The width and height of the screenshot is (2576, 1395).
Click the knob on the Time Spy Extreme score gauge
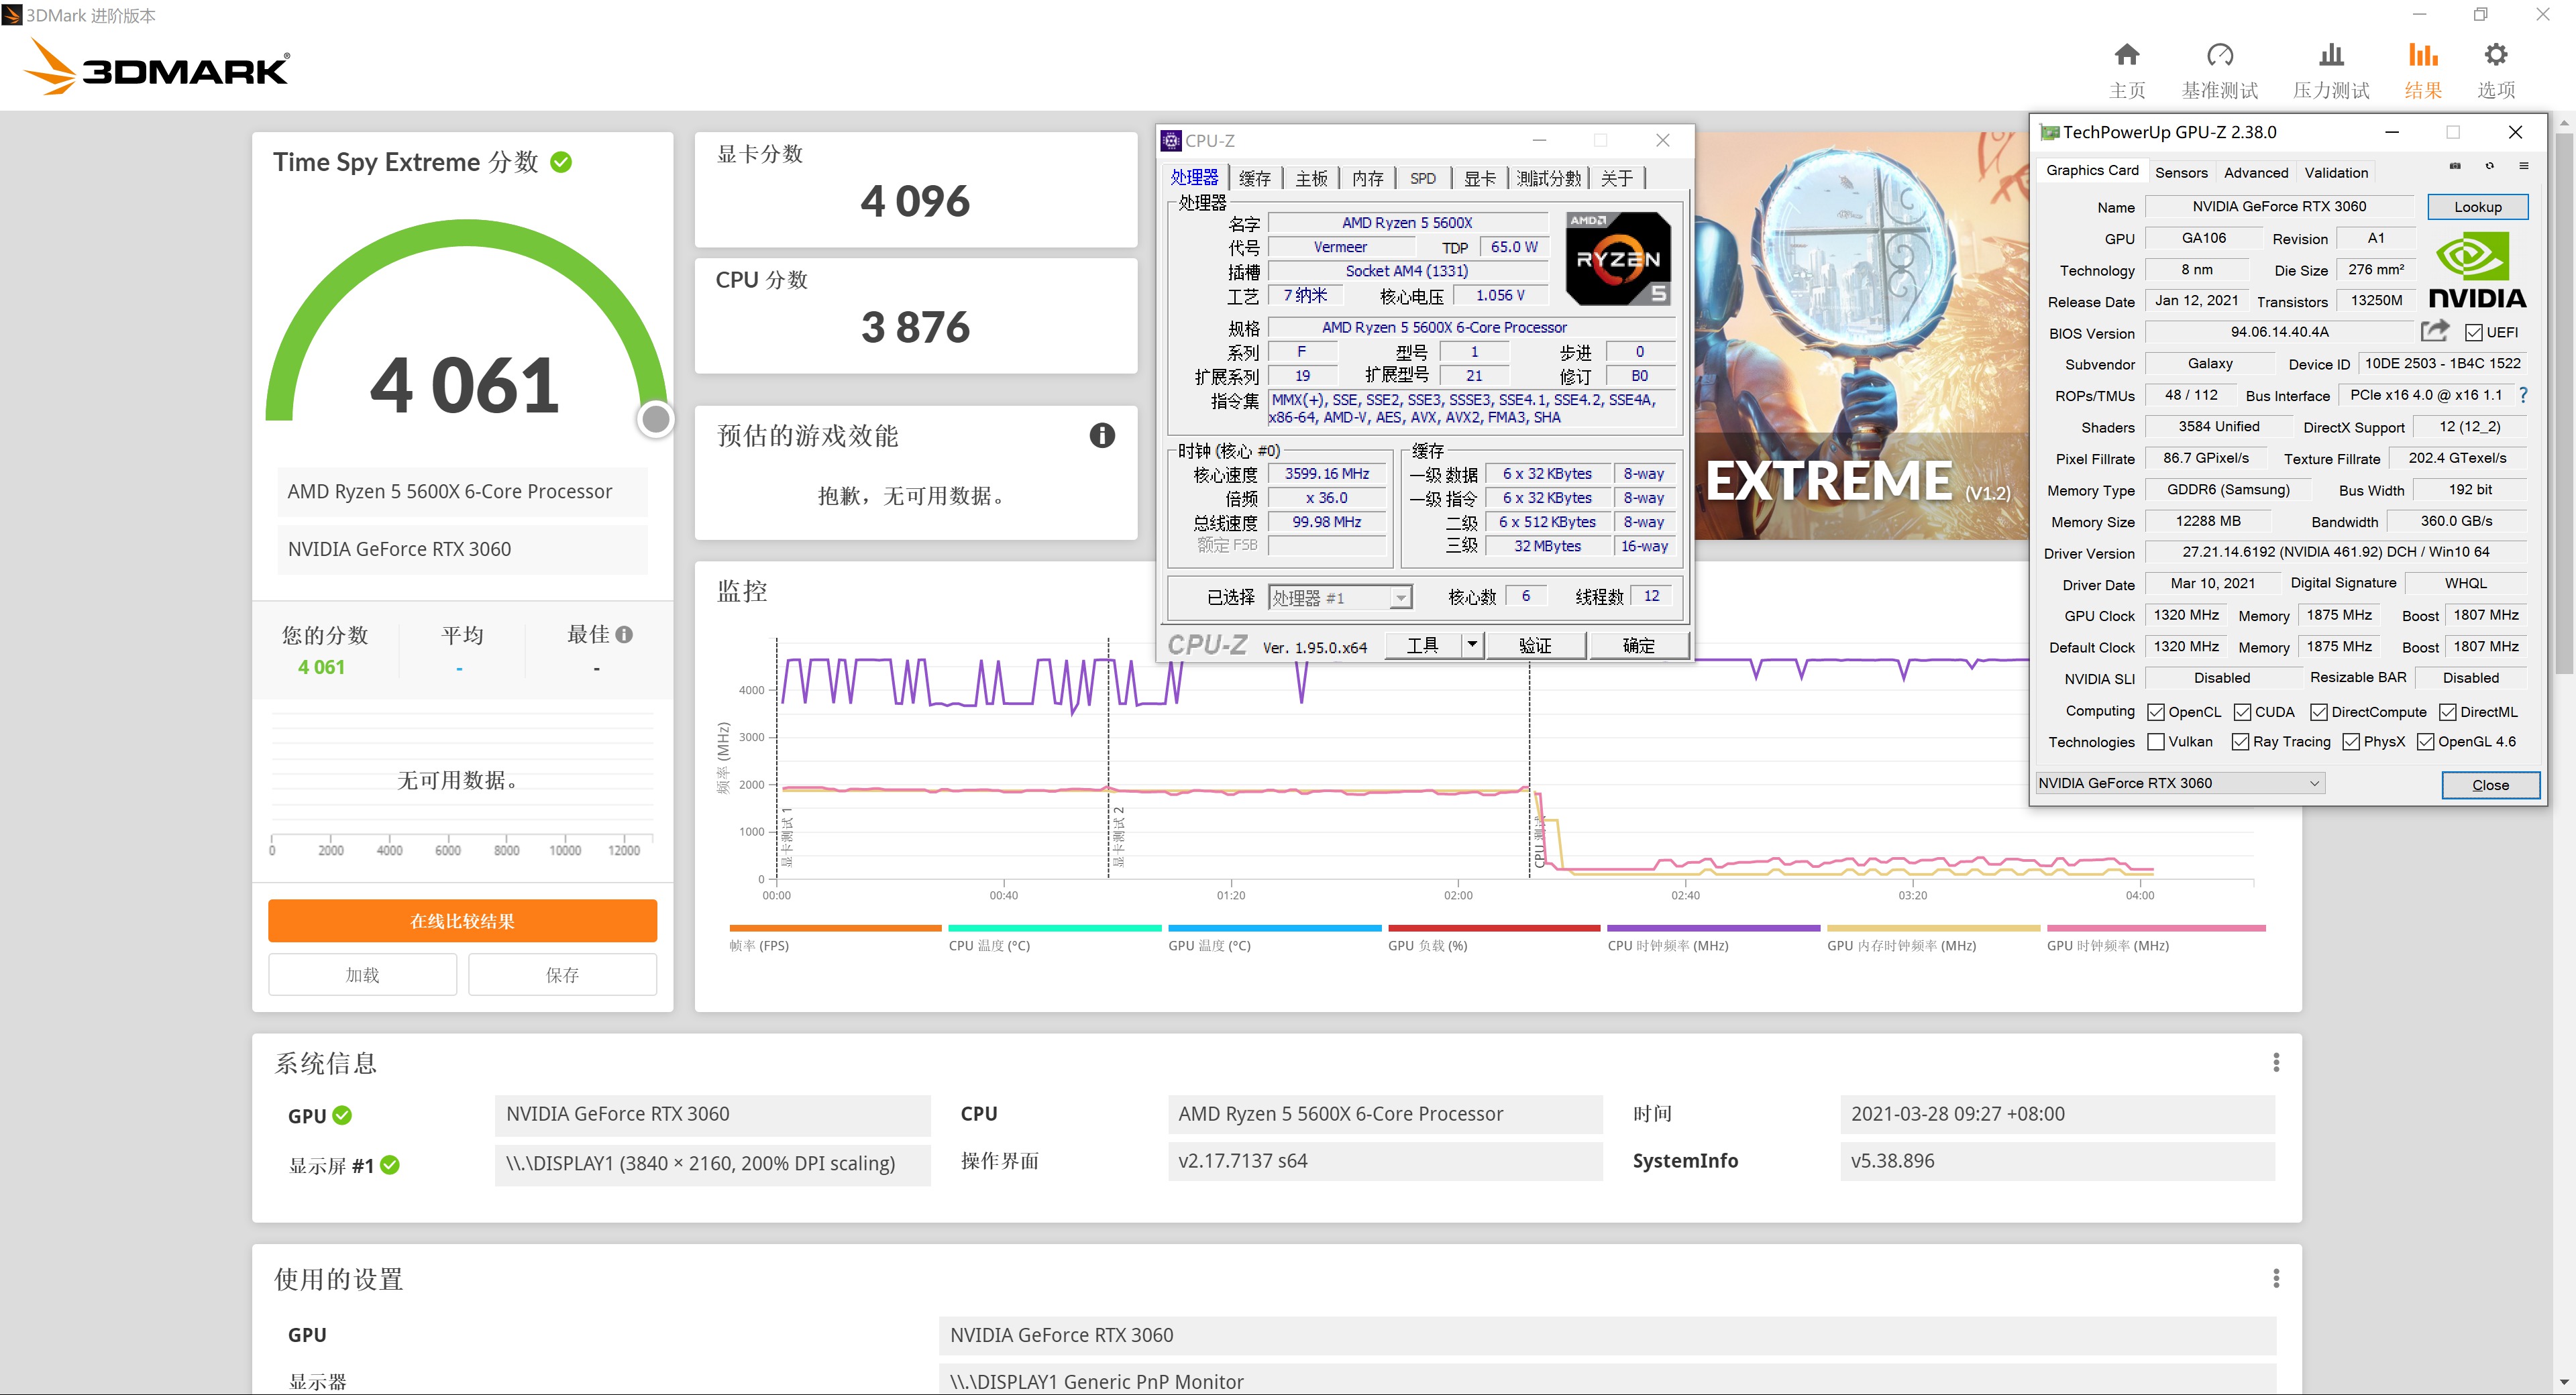655,419
